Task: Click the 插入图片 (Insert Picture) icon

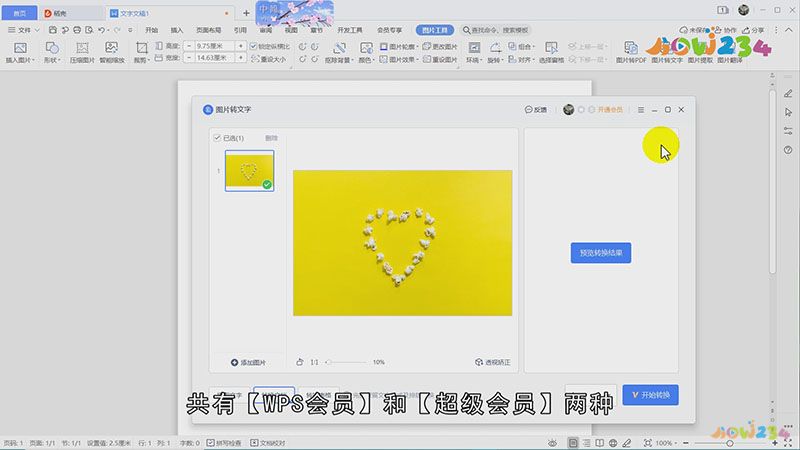Action: point(20,48)
